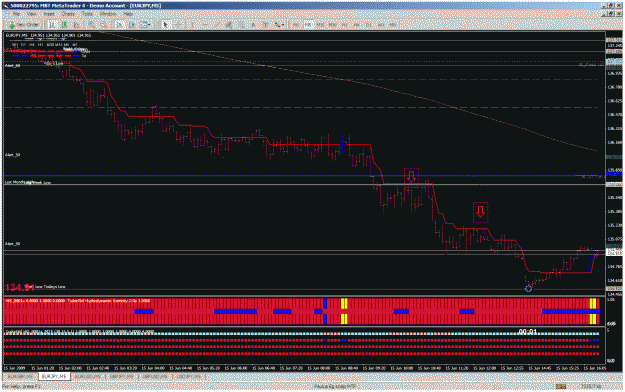The image size is (625, 392).
Task: Toggle chart auto scroll
Action: (119, 25)
